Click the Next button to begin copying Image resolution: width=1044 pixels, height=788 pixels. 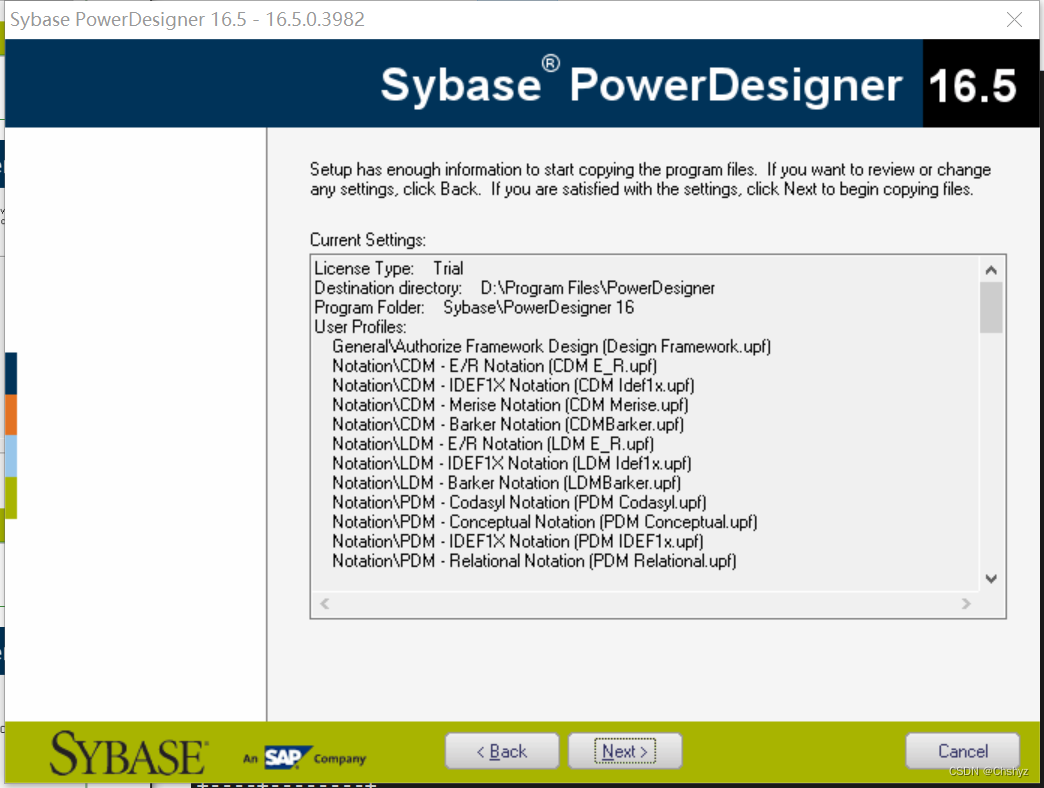625,751
